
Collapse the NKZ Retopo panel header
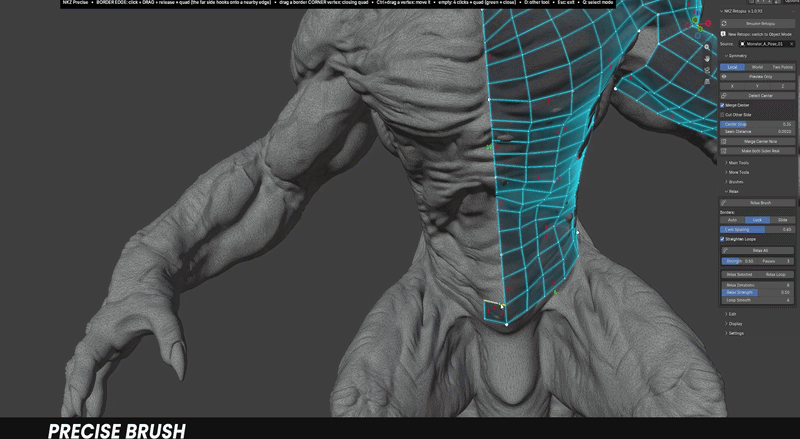[740, 11]
